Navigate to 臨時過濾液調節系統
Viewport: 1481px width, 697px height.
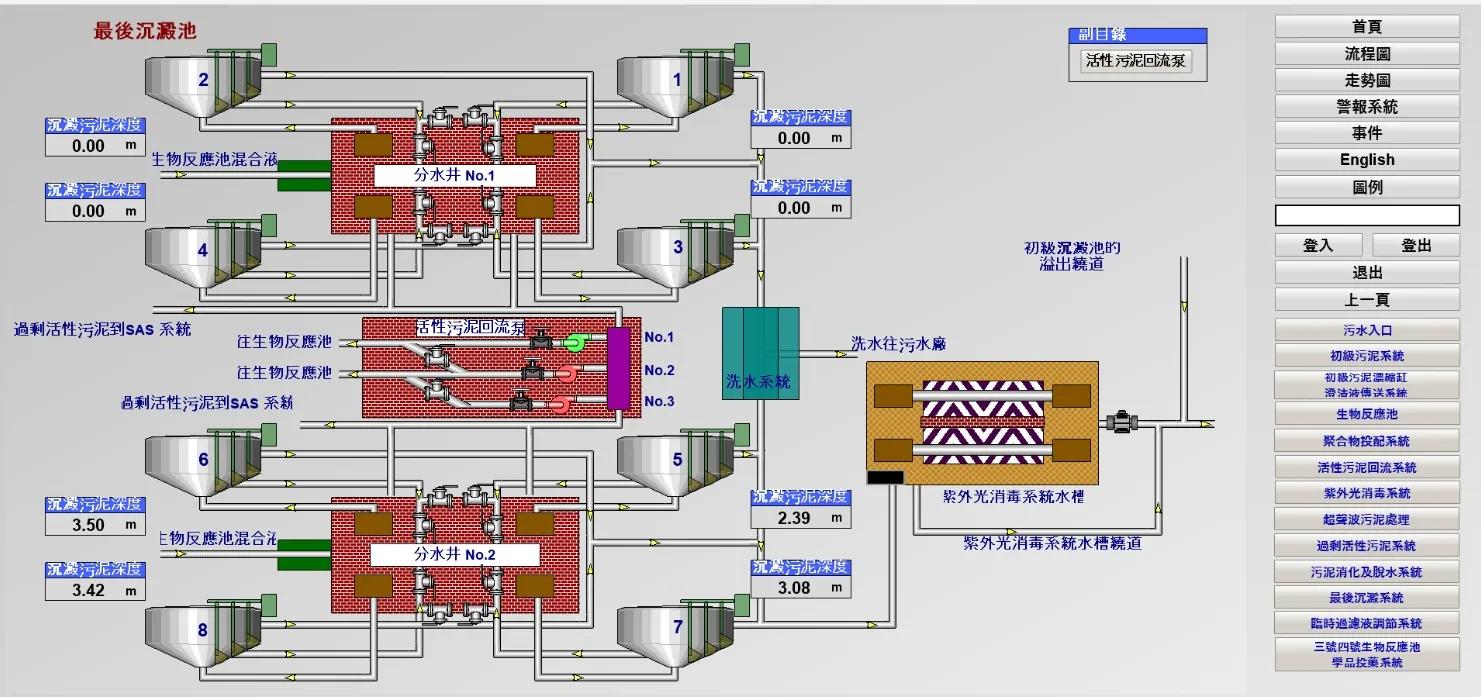(1367, 624)
